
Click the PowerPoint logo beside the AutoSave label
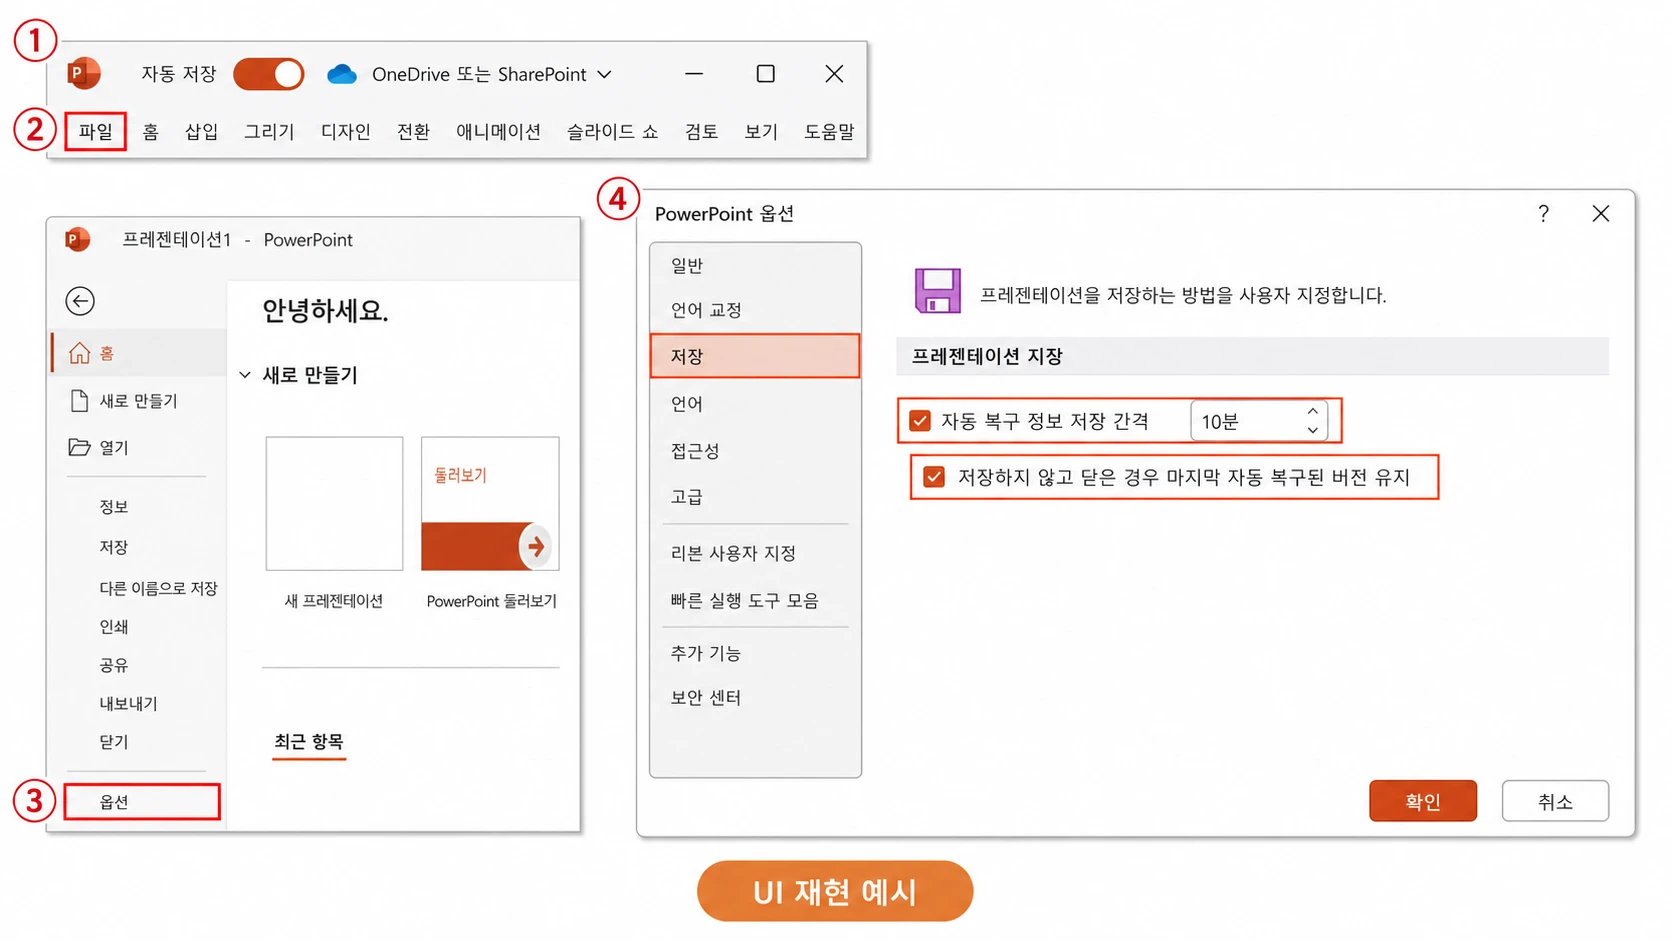point(84,73)
